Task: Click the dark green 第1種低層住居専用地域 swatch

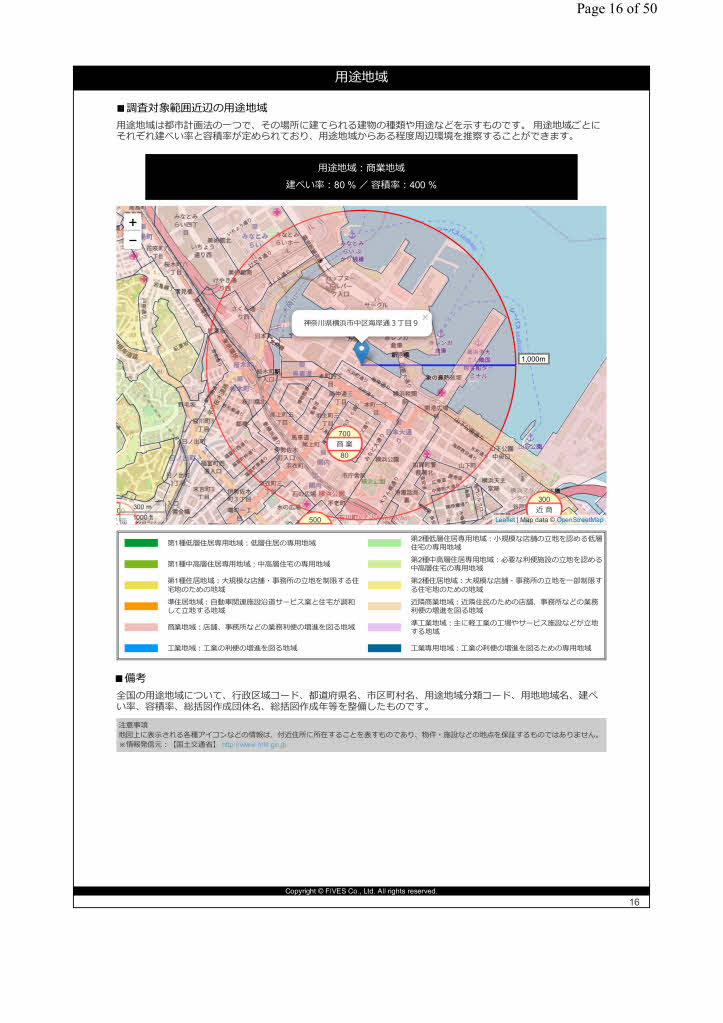Action: tap(141, 543)
